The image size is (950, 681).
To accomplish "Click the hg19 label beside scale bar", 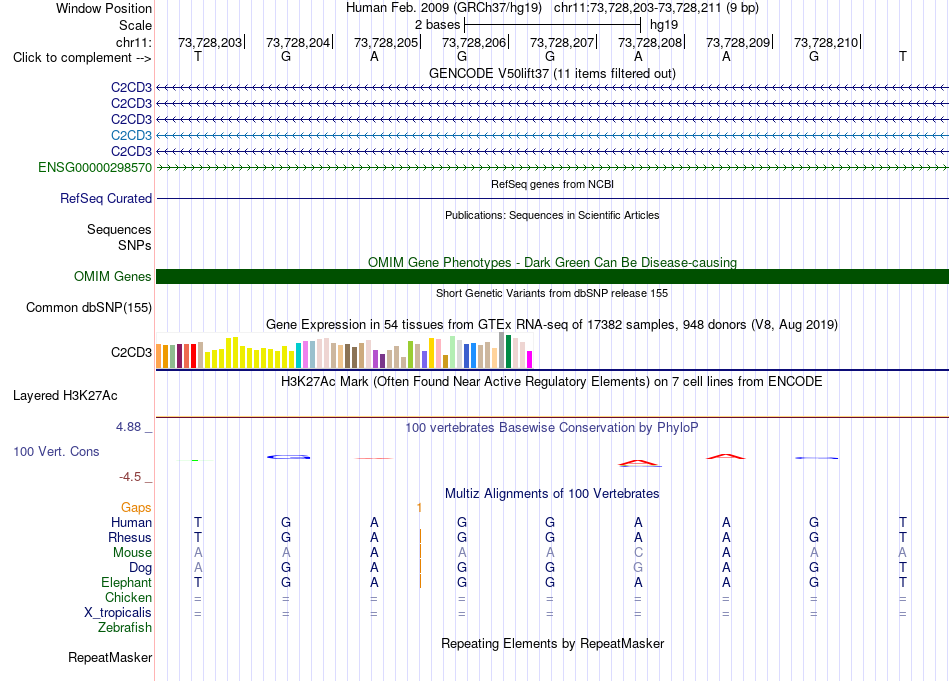I will (x=664, y=25).
